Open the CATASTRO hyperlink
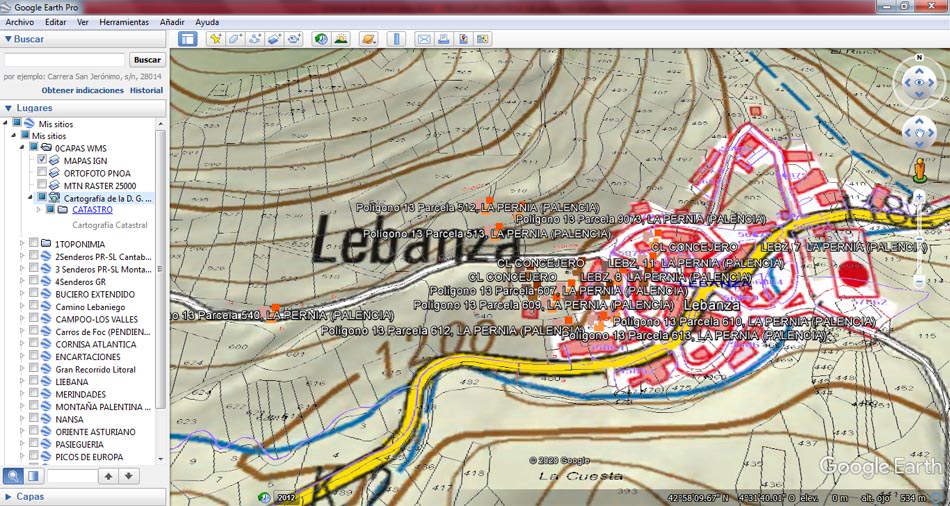 click(92, 210)
